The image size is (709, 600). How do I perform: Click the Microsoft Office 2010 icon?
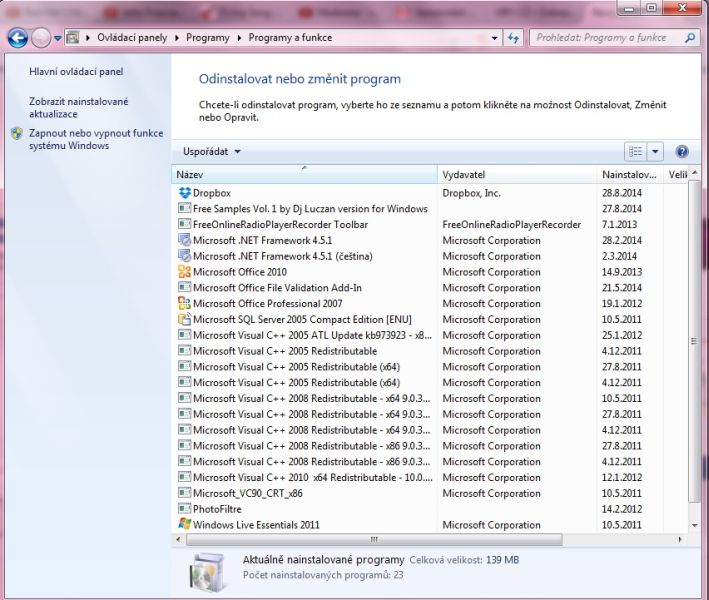184,272
